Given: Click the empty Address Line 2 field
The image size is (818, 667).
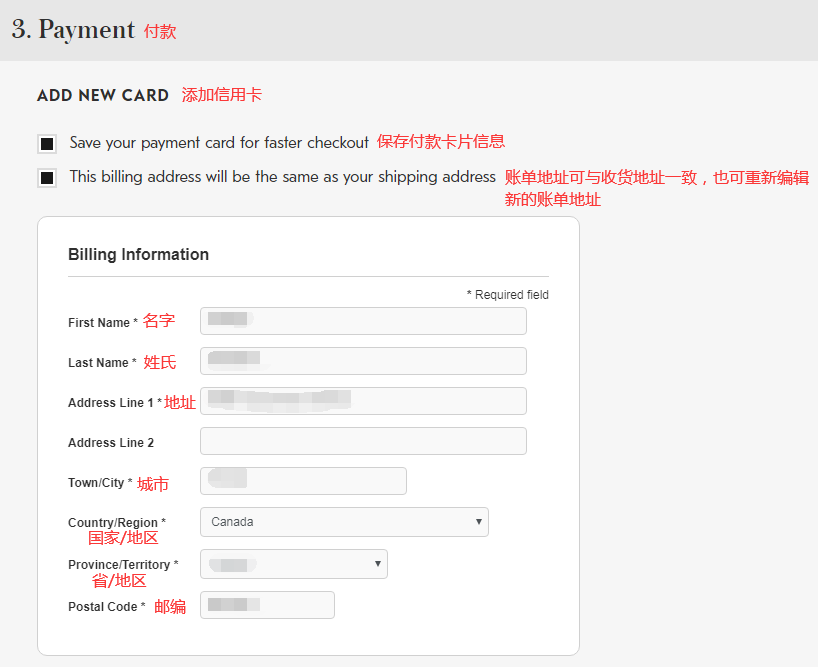Looking at the screenshot, I should pyautogui.click(x=363, y=441).
